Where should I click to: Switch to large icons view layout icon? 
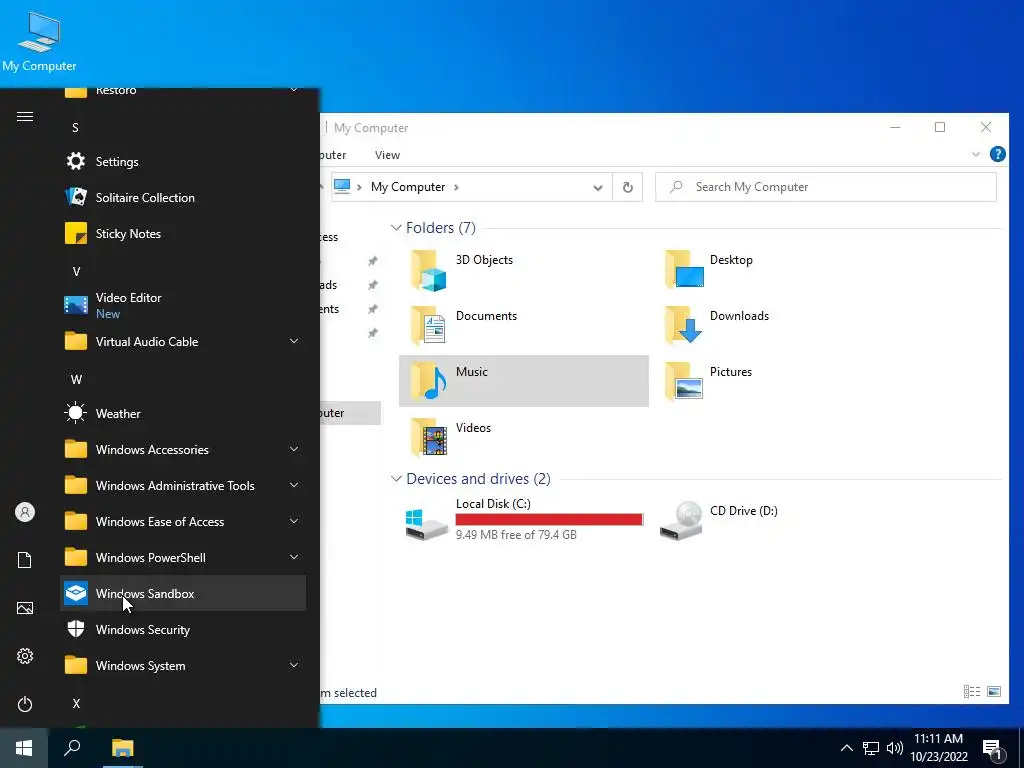(994, 692)
